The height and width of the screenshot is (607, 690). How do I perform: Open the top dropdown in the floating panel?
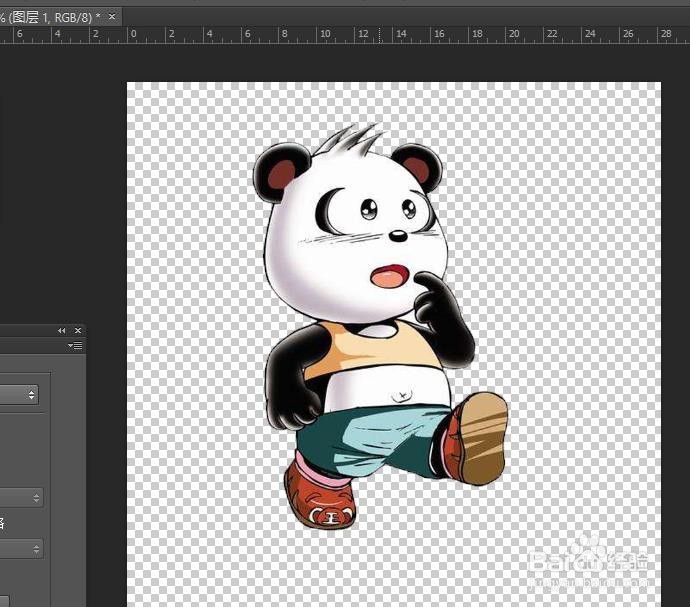(x=19, y=394)
